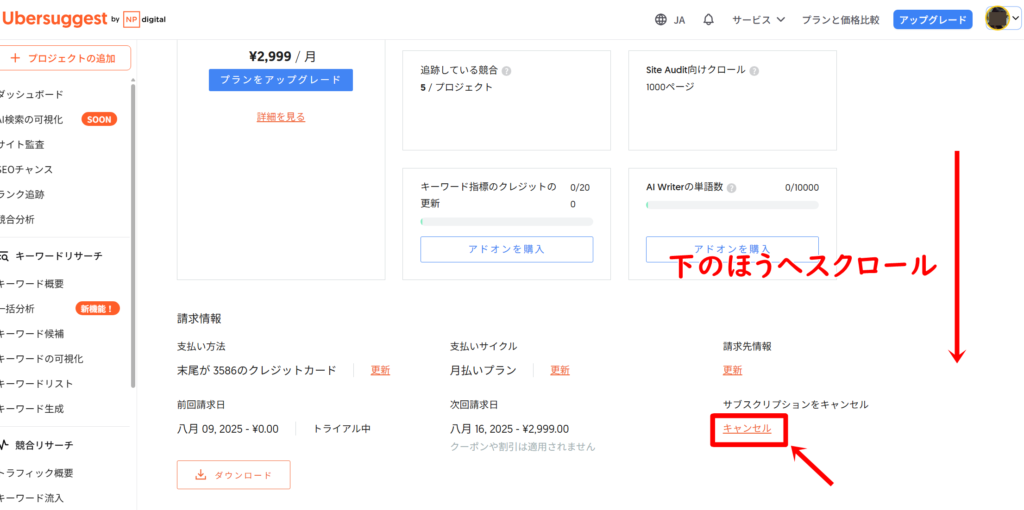The width and height of the screenshot is (1024, 510).
Task: Click 八月 09, 2025 - ¥0.00 text
Action: point(228,429)
